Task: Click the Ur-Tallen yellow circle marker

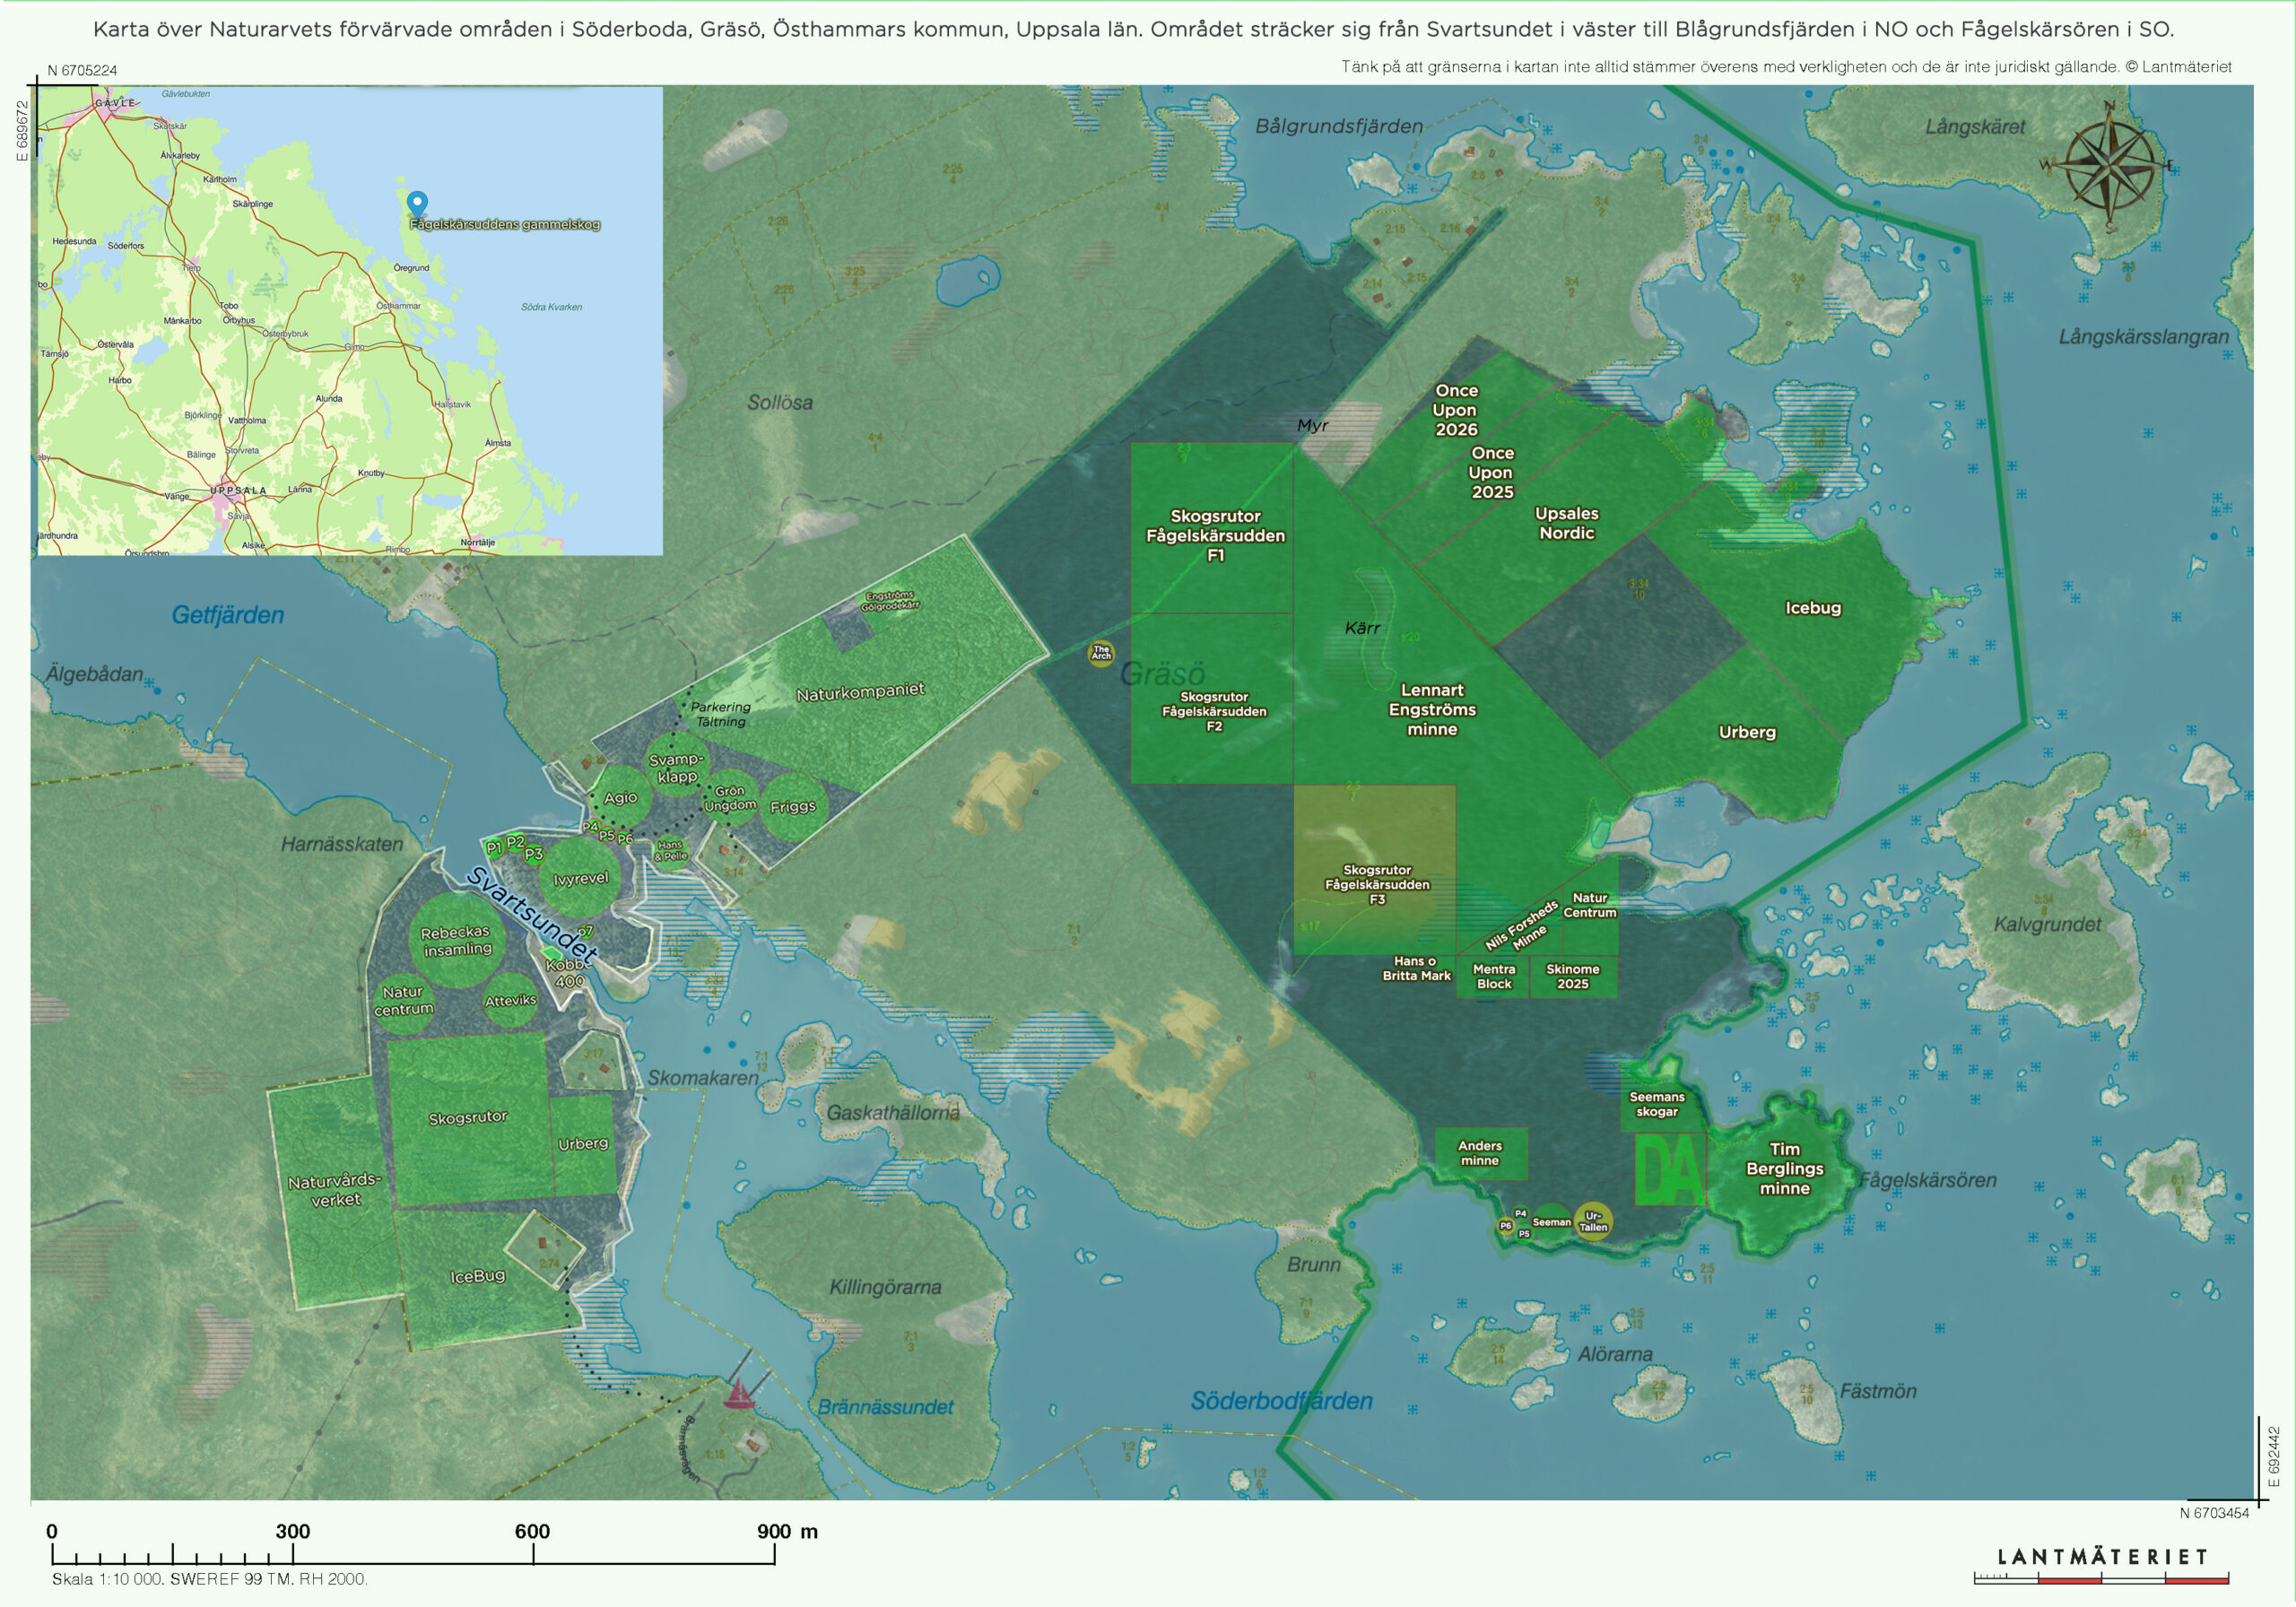Action: (1593, 1221)
